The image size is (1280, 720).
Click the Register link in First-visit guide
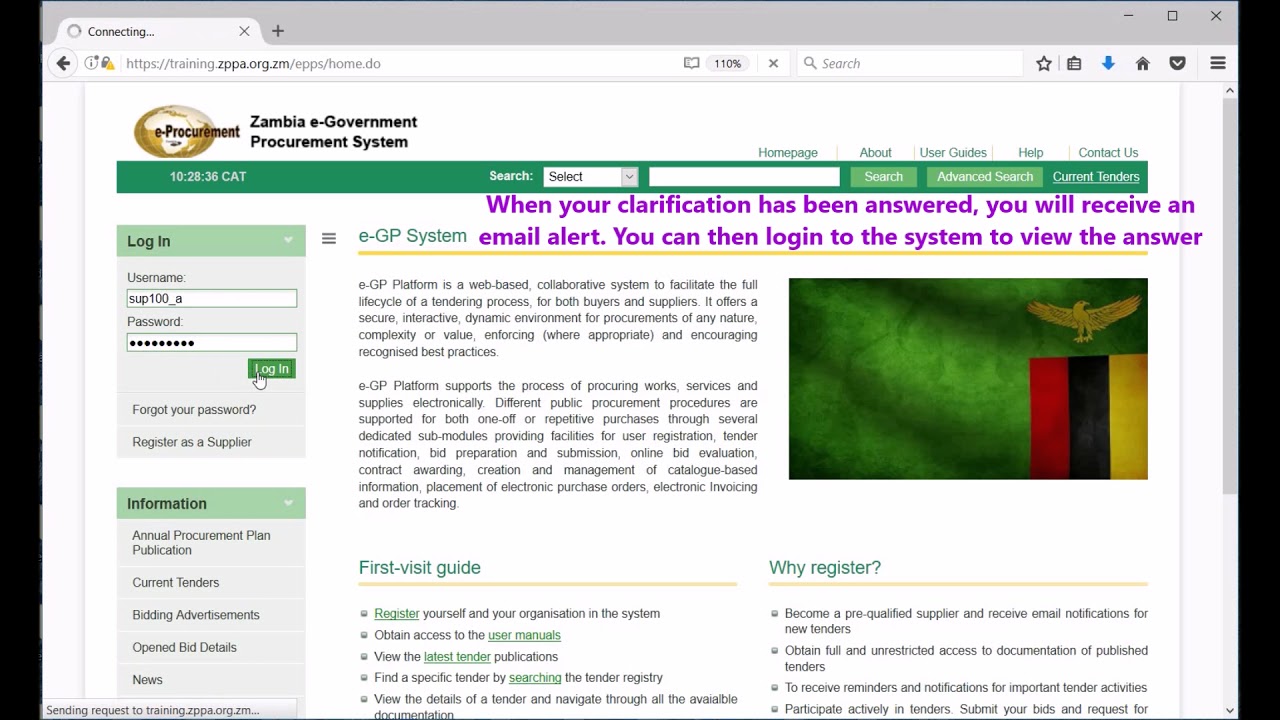[x=397, y=614]
